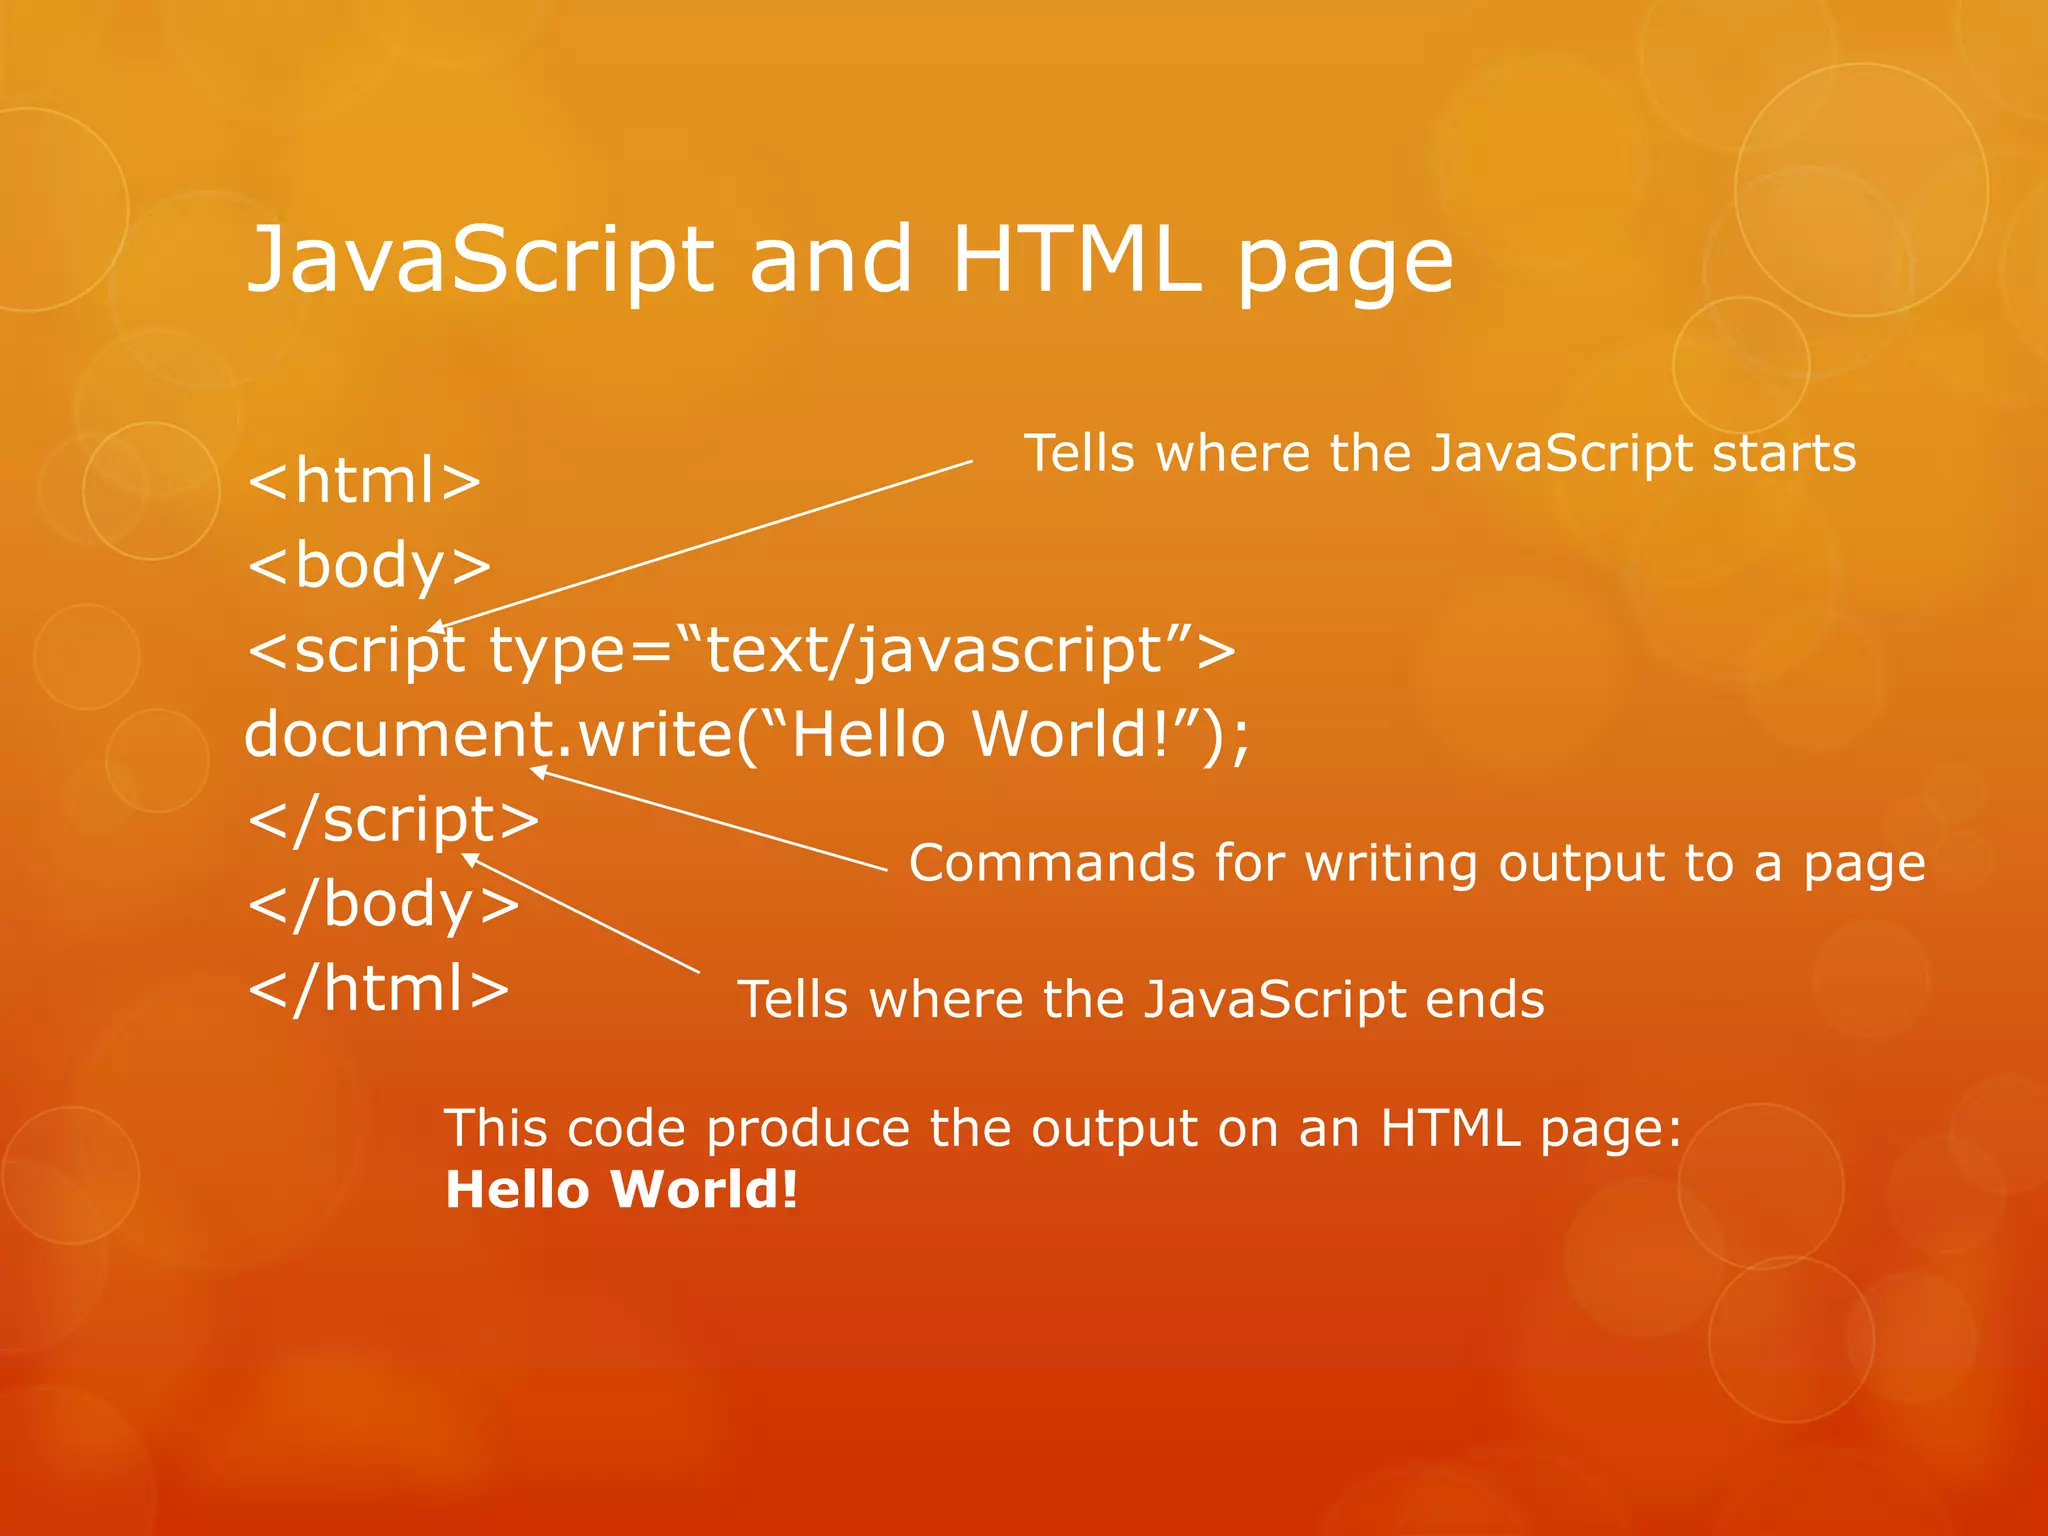The image size is (2048, 1536).
Task: Click the opening <body> tag line
Action: [x=370, y=567]
